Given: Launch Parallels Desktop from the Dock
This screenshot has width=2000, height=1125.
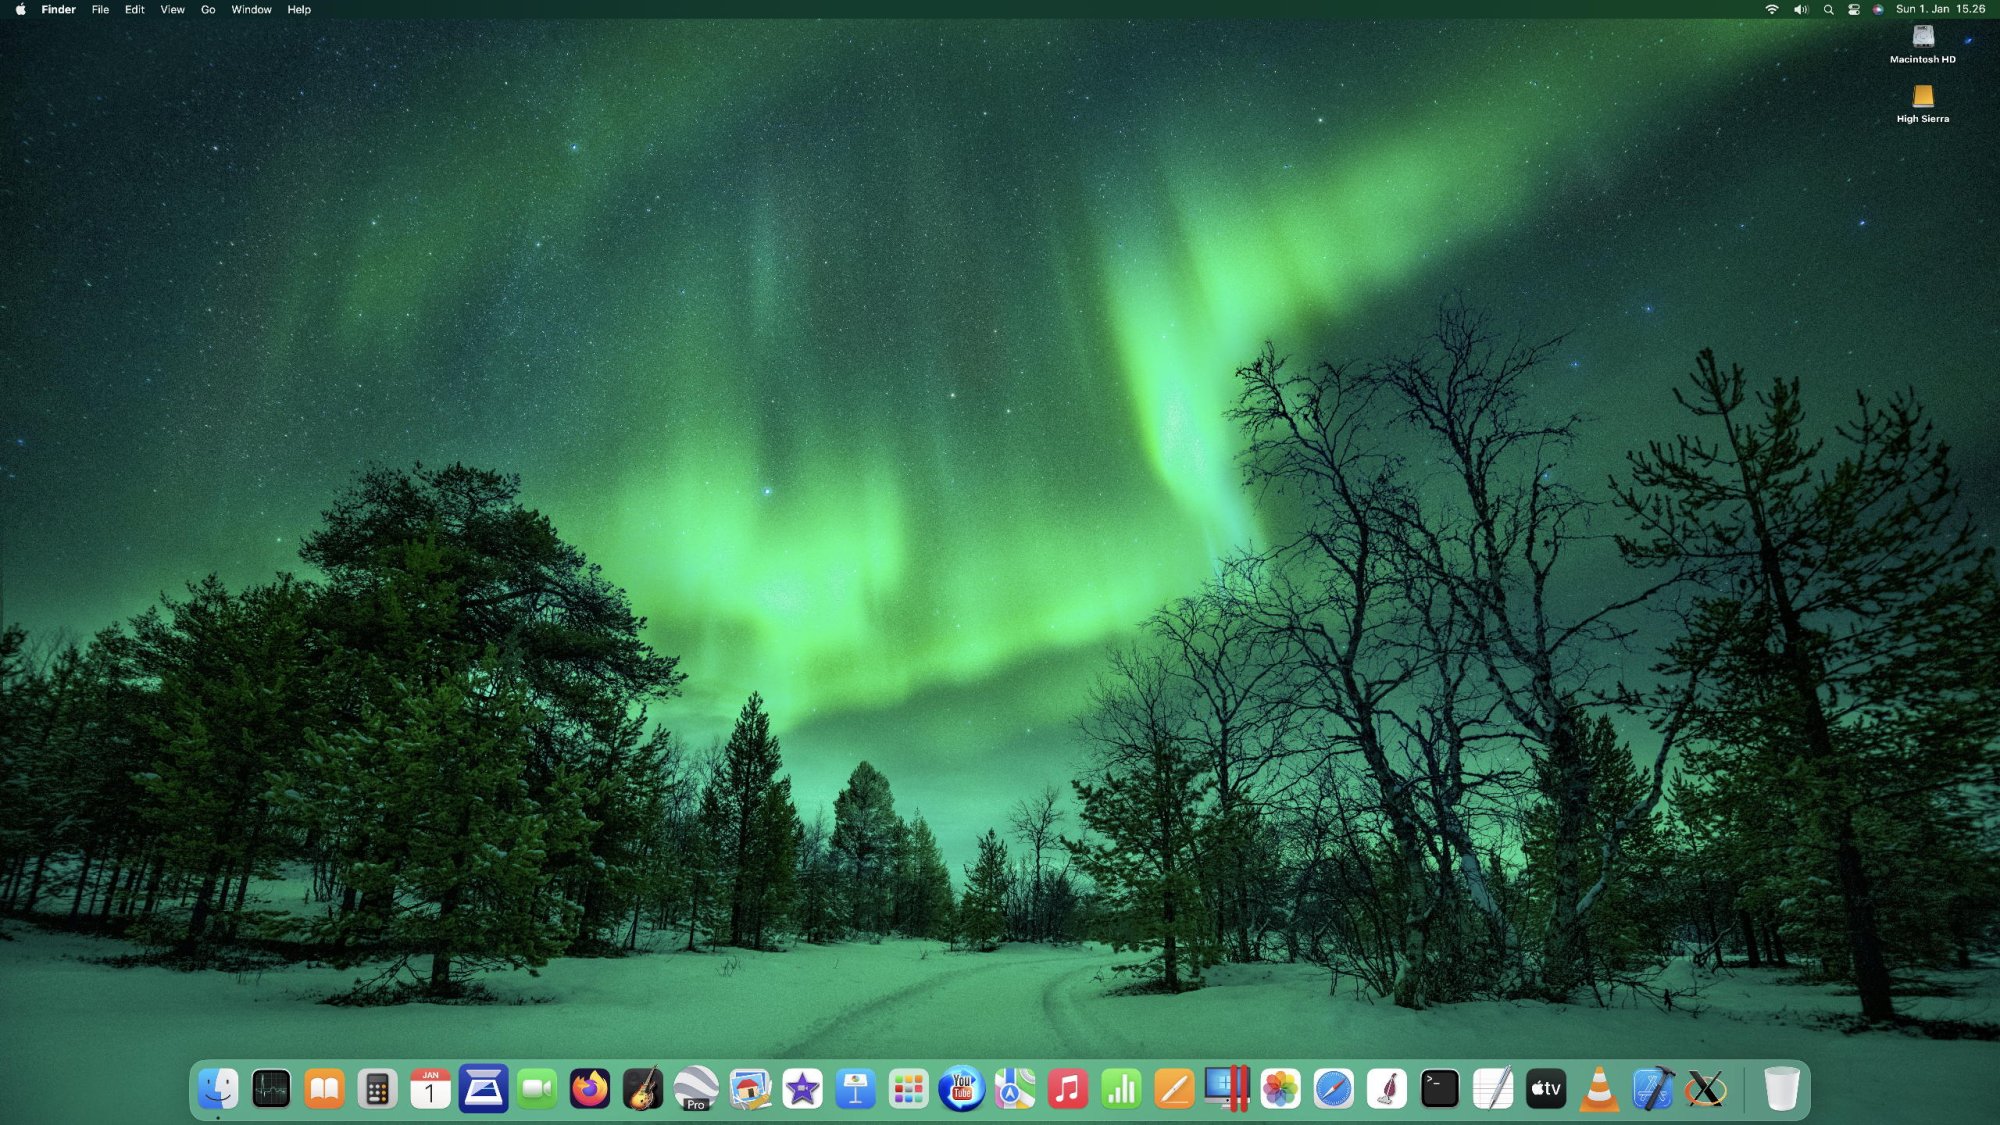Looking at the screenshot, I should [1227, 1088].
